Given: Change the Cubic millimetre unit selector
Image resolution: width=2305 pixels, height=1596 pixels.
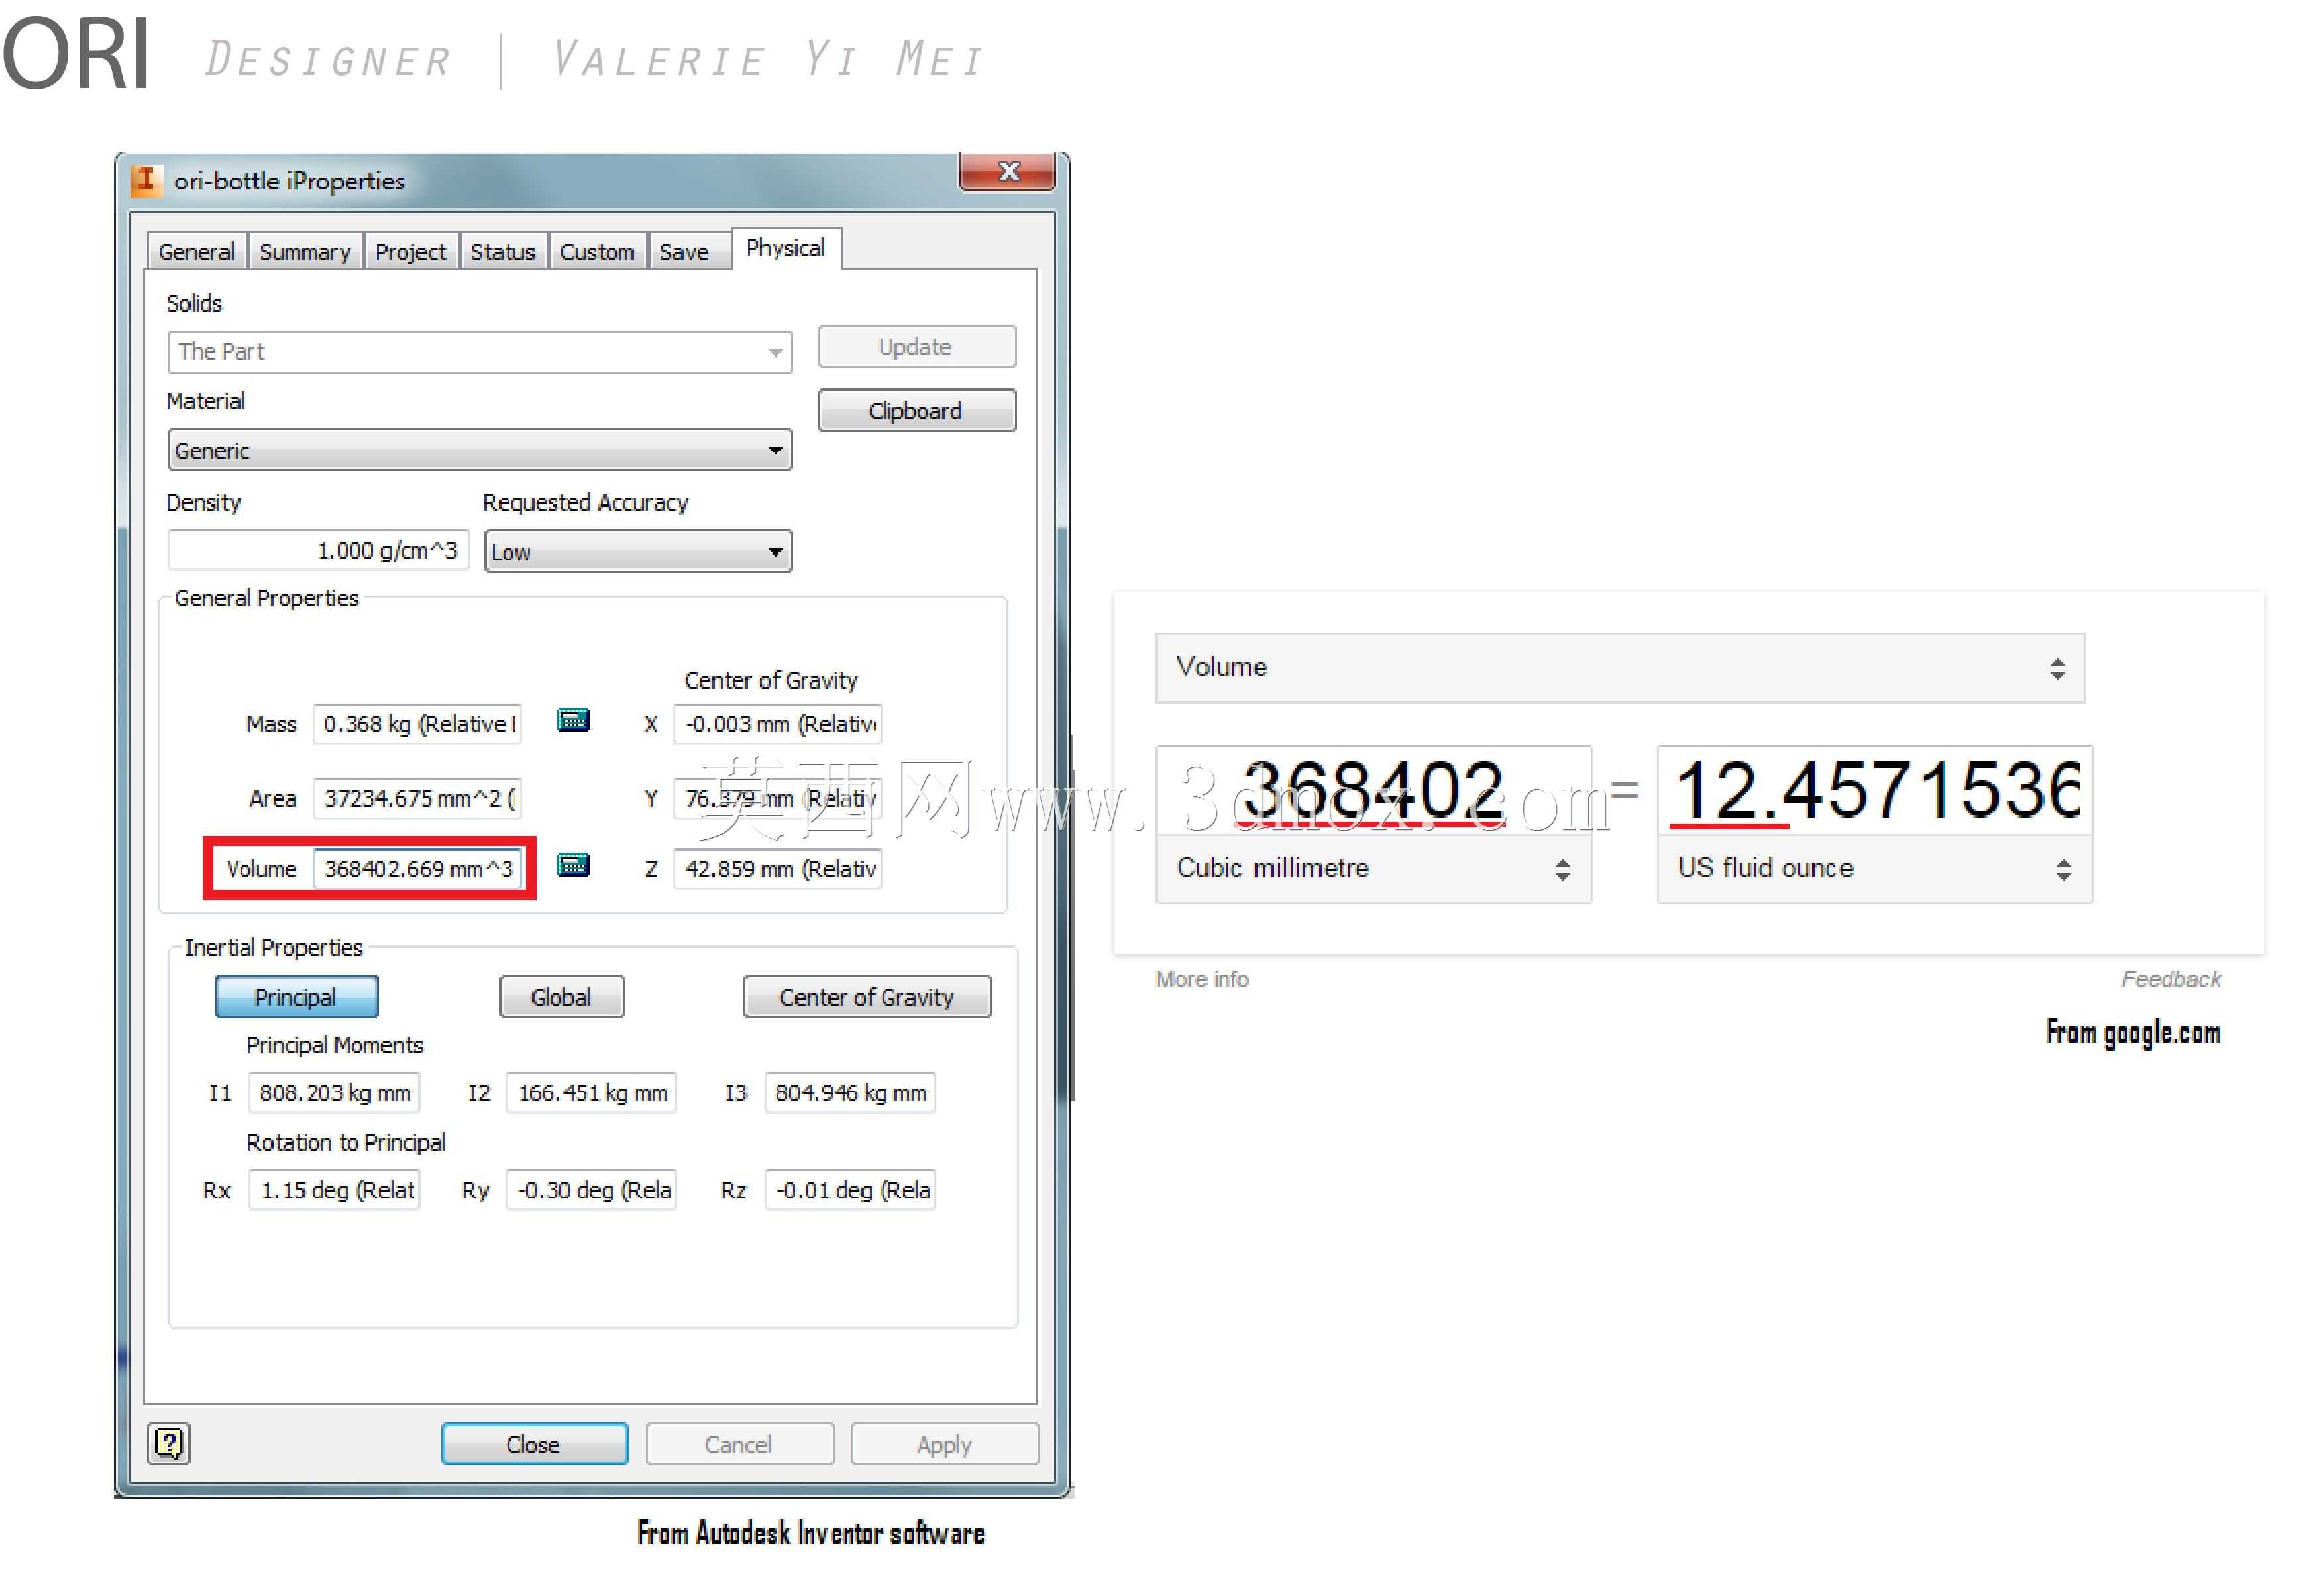Looking at the screenshot, I should pyautogui.click(x=1374, y=869).
